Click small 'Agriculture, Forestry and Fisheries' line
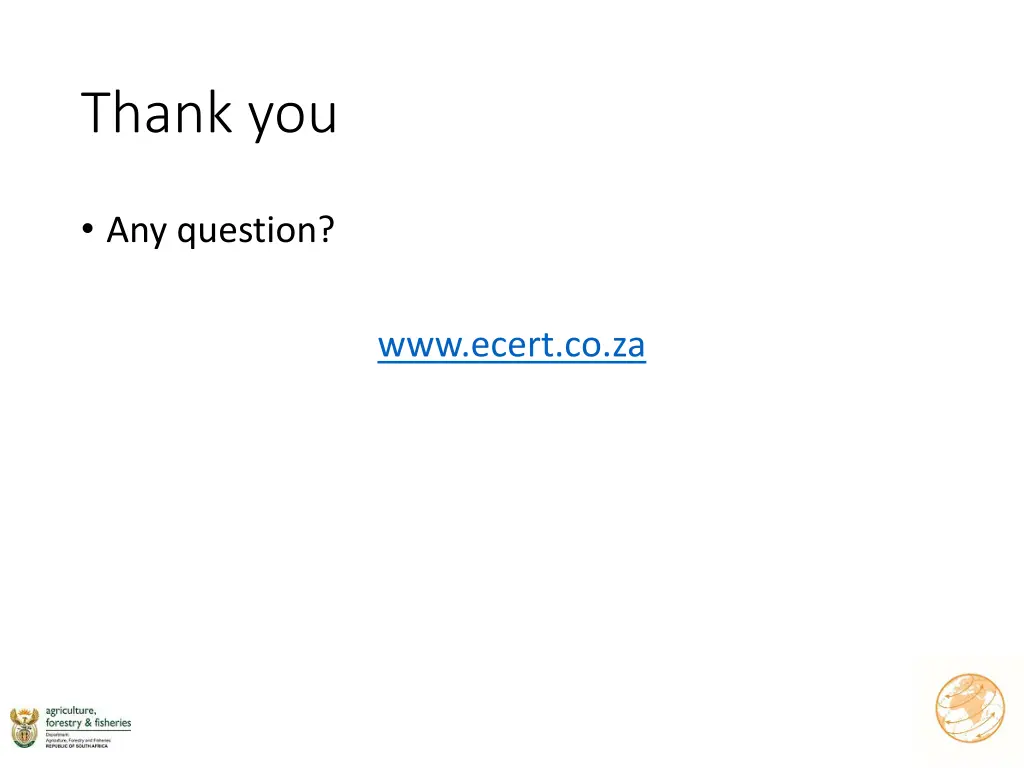Image resolution: width=1024 pixels, height=768 pixels. point(77,740)
